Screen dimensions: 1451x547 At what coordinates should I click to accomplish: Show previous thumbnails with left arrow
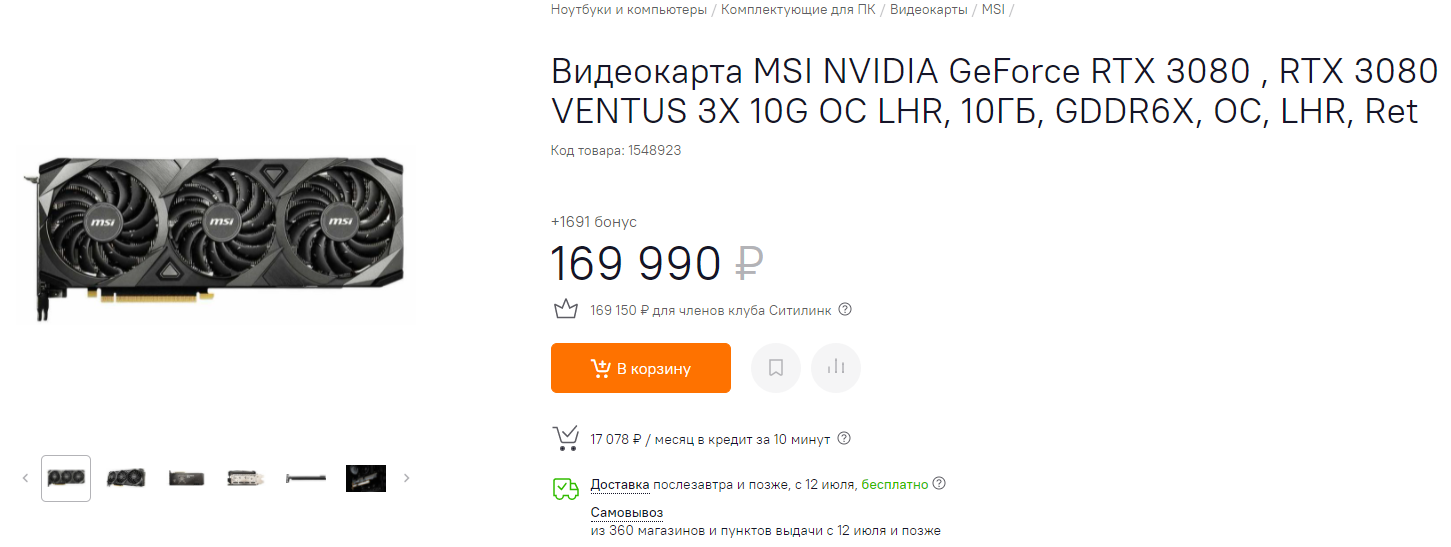coord(25,478)
